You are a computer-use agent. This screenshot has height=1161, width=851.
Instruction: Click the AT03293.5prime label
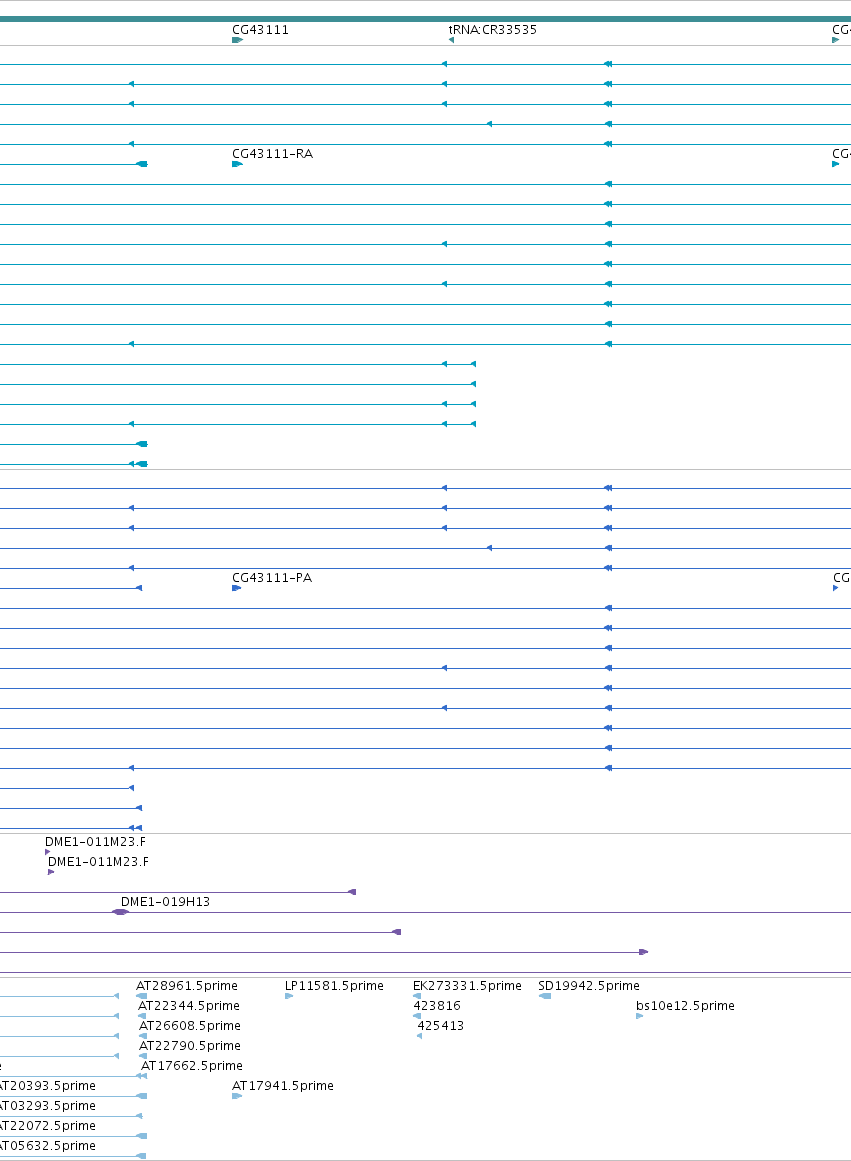pos(47,1106)
